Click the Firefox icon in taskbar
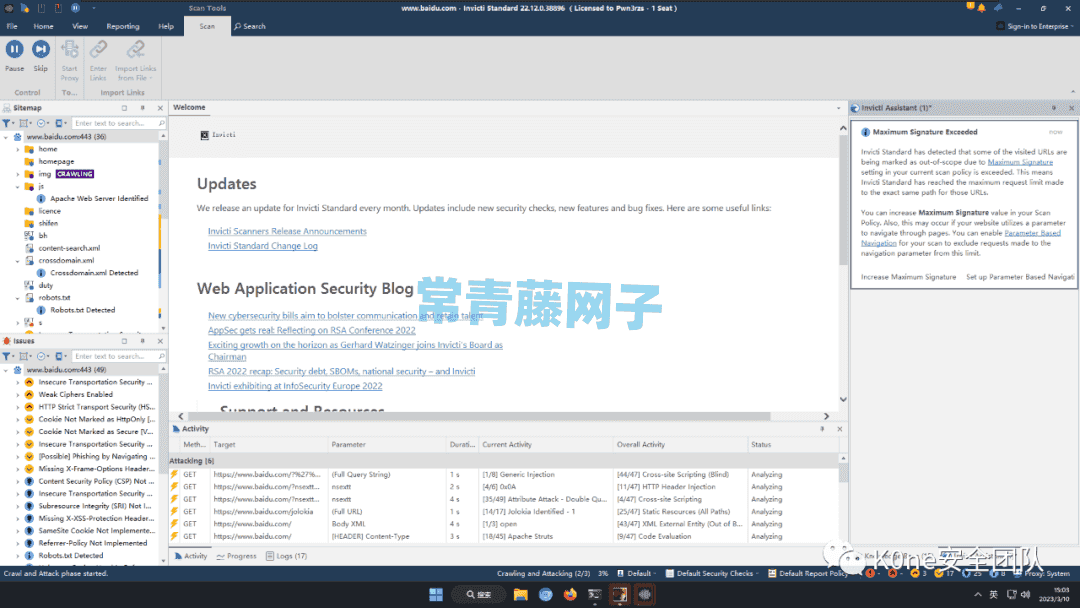The height and width of the screenshot is (608, 1080). click(571, 594)
